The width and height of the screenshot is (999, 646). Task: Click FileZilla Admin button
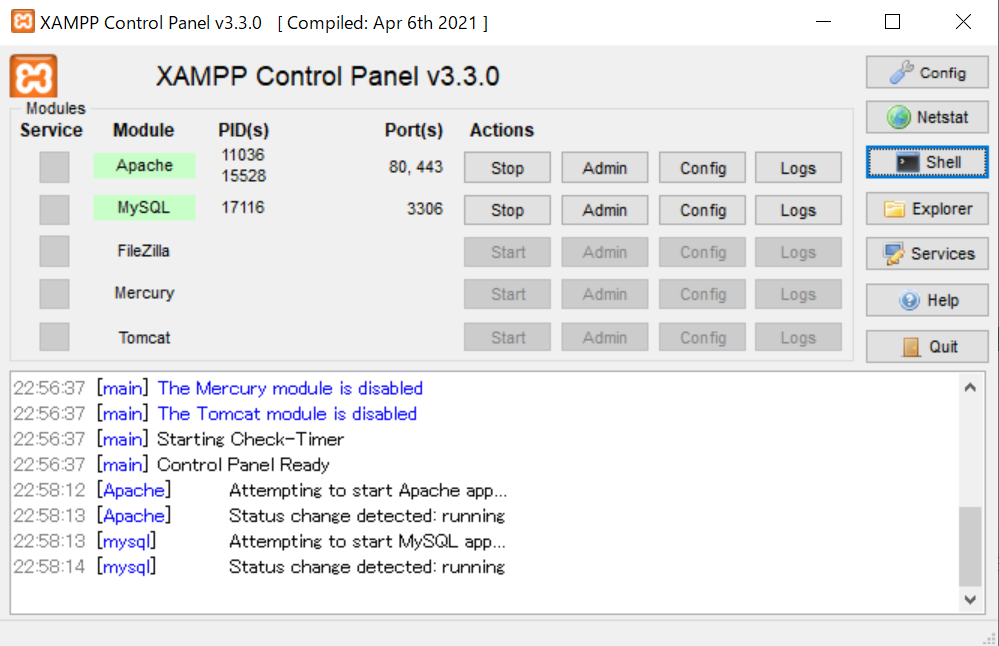pyautogui.click(x=605, y=252)
